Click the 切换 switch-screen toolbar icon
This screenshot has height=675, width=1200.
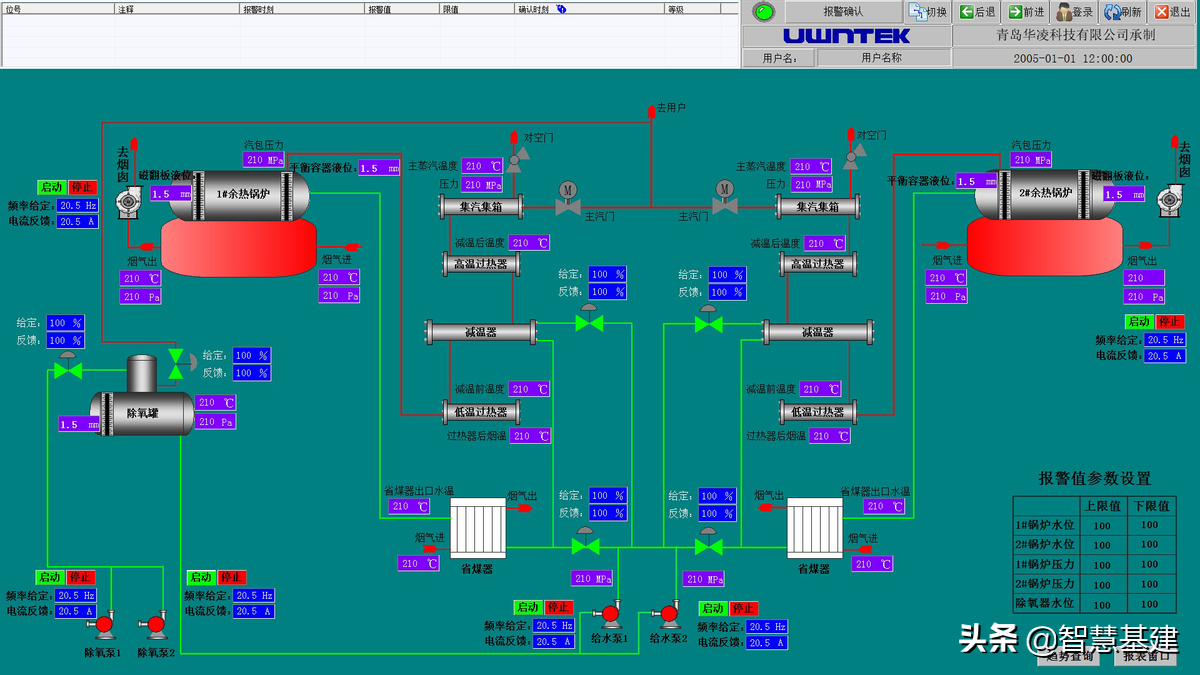coord(927,12)
